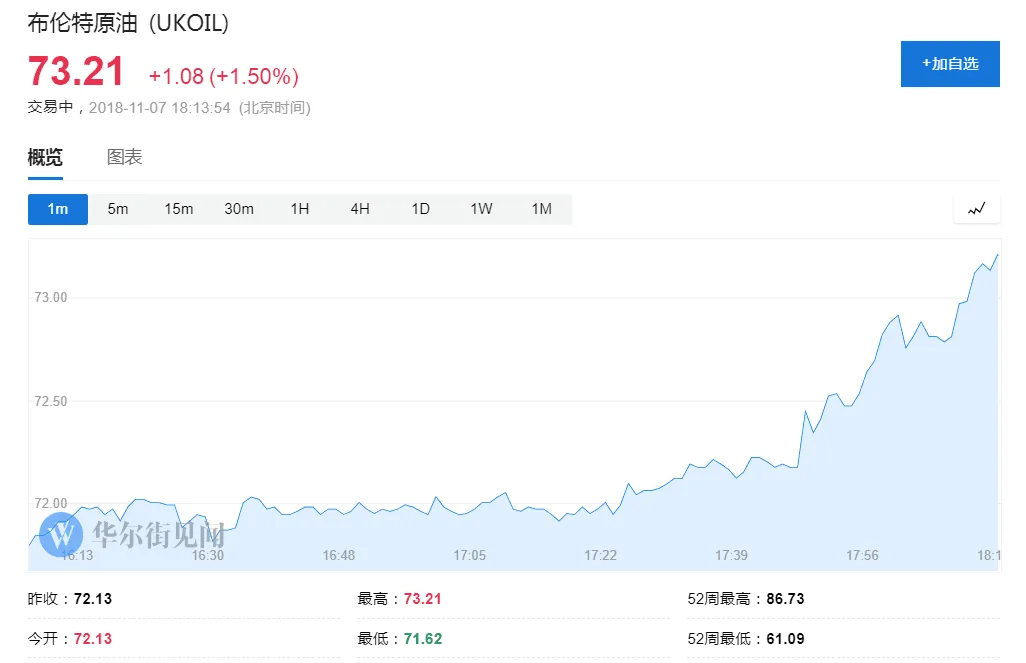The height and width of the screenshot is (663, 1026).
Task: Click the 52周最高 86.73 value
Action: (785, 599)
